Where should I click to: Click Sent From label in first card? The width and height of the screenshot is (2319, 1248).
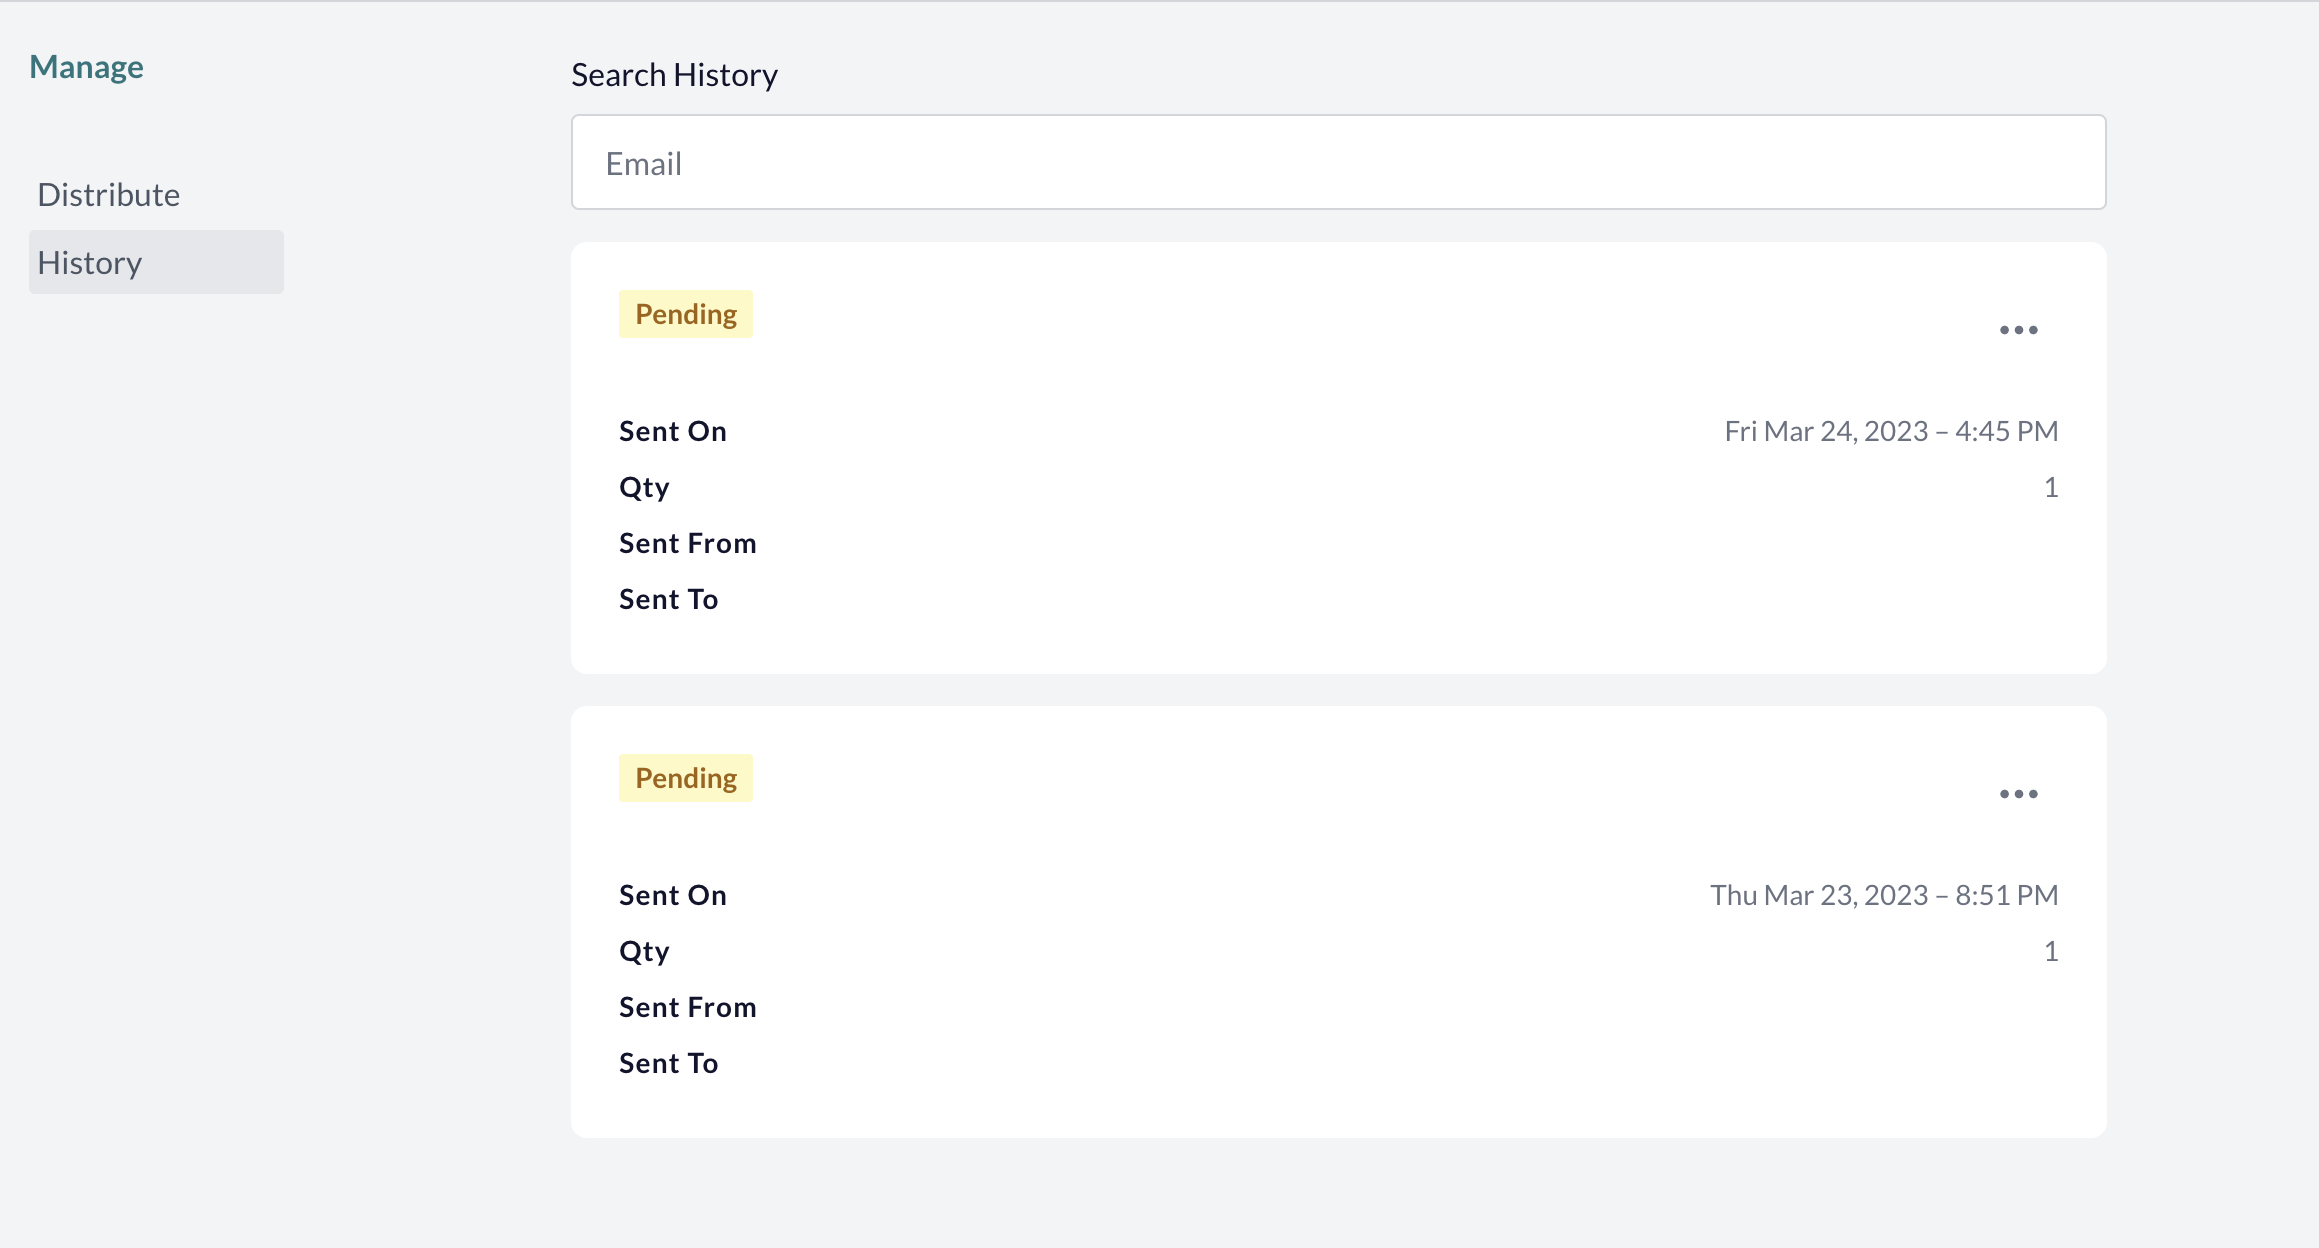[x=688, y=543]
